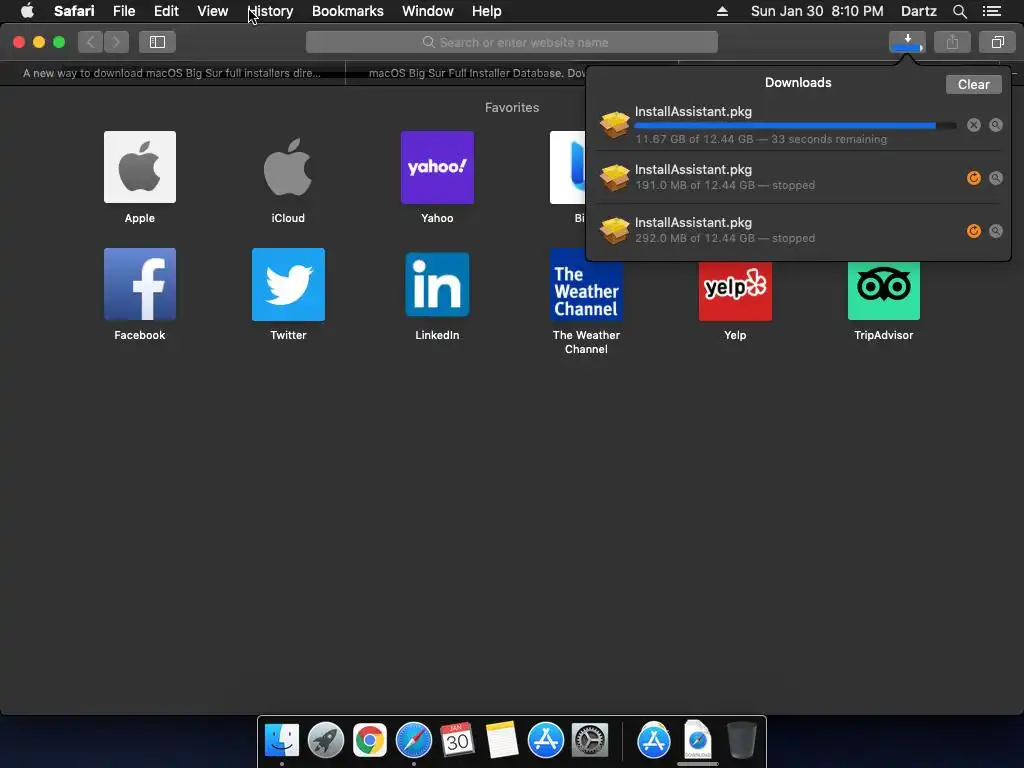Screen dimensions: 1024x768
Task: Go forward with the forward arrow button
Action: point(116,42)
